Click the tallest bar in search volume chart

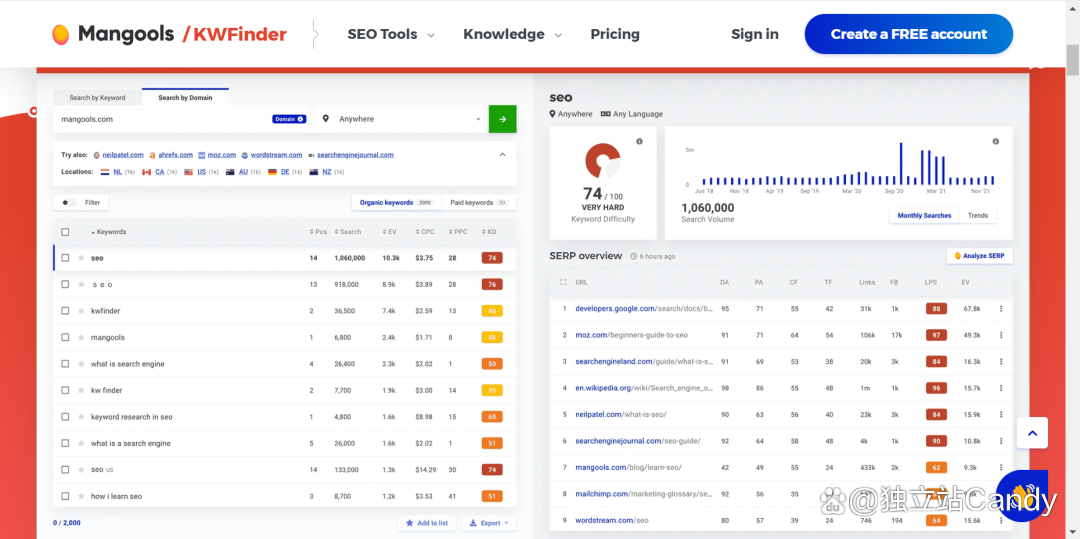click(x=901, y=164)
